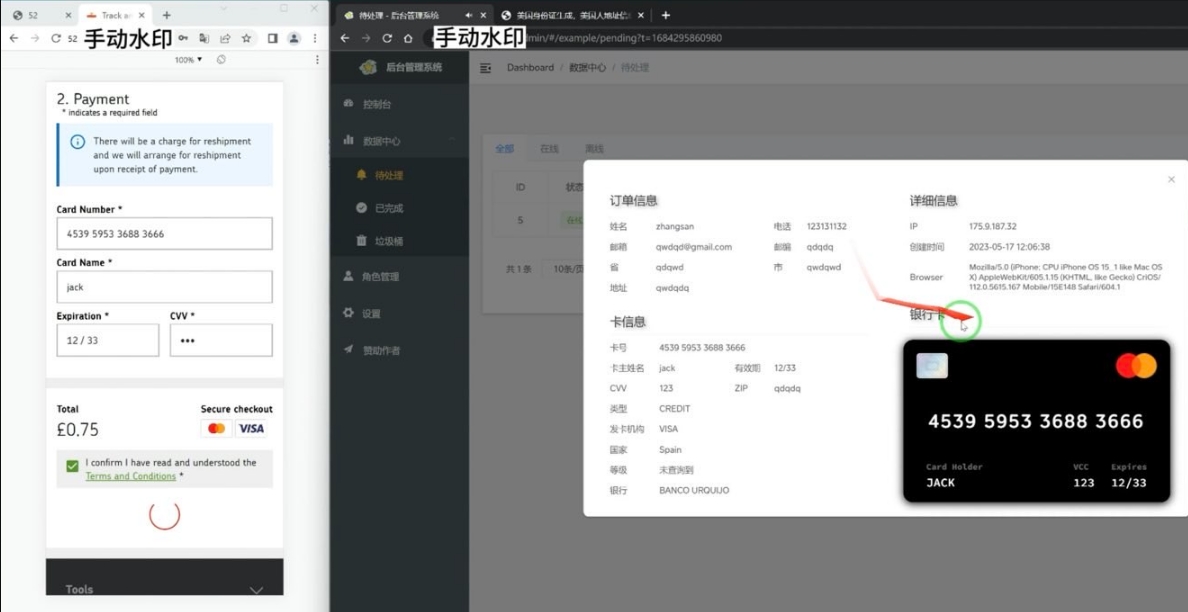The width and height of the screenshot is (1188, 612).
Task: Click the translate page icon in left browser
Action: [x=204, y=38]
